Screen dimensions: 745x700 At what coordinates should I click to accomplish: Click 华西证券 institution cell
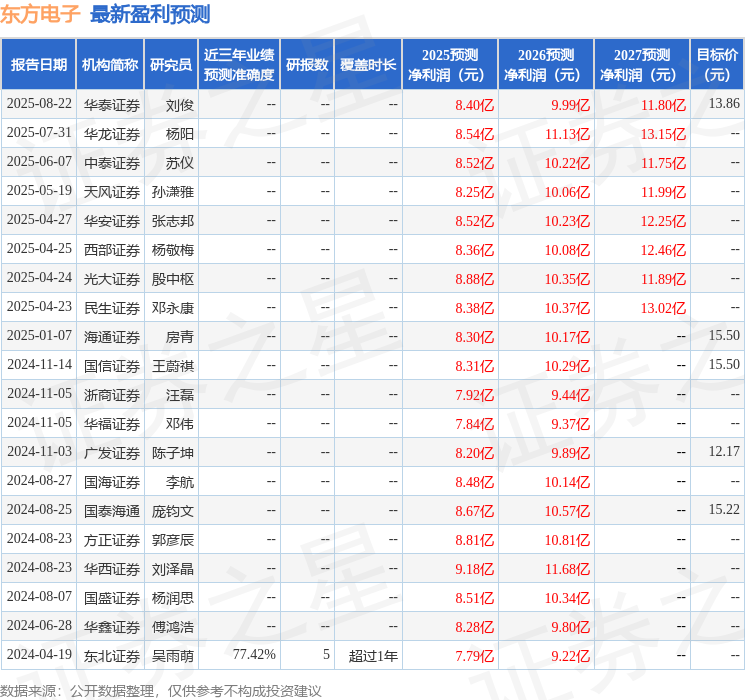[x=112, y=569]
